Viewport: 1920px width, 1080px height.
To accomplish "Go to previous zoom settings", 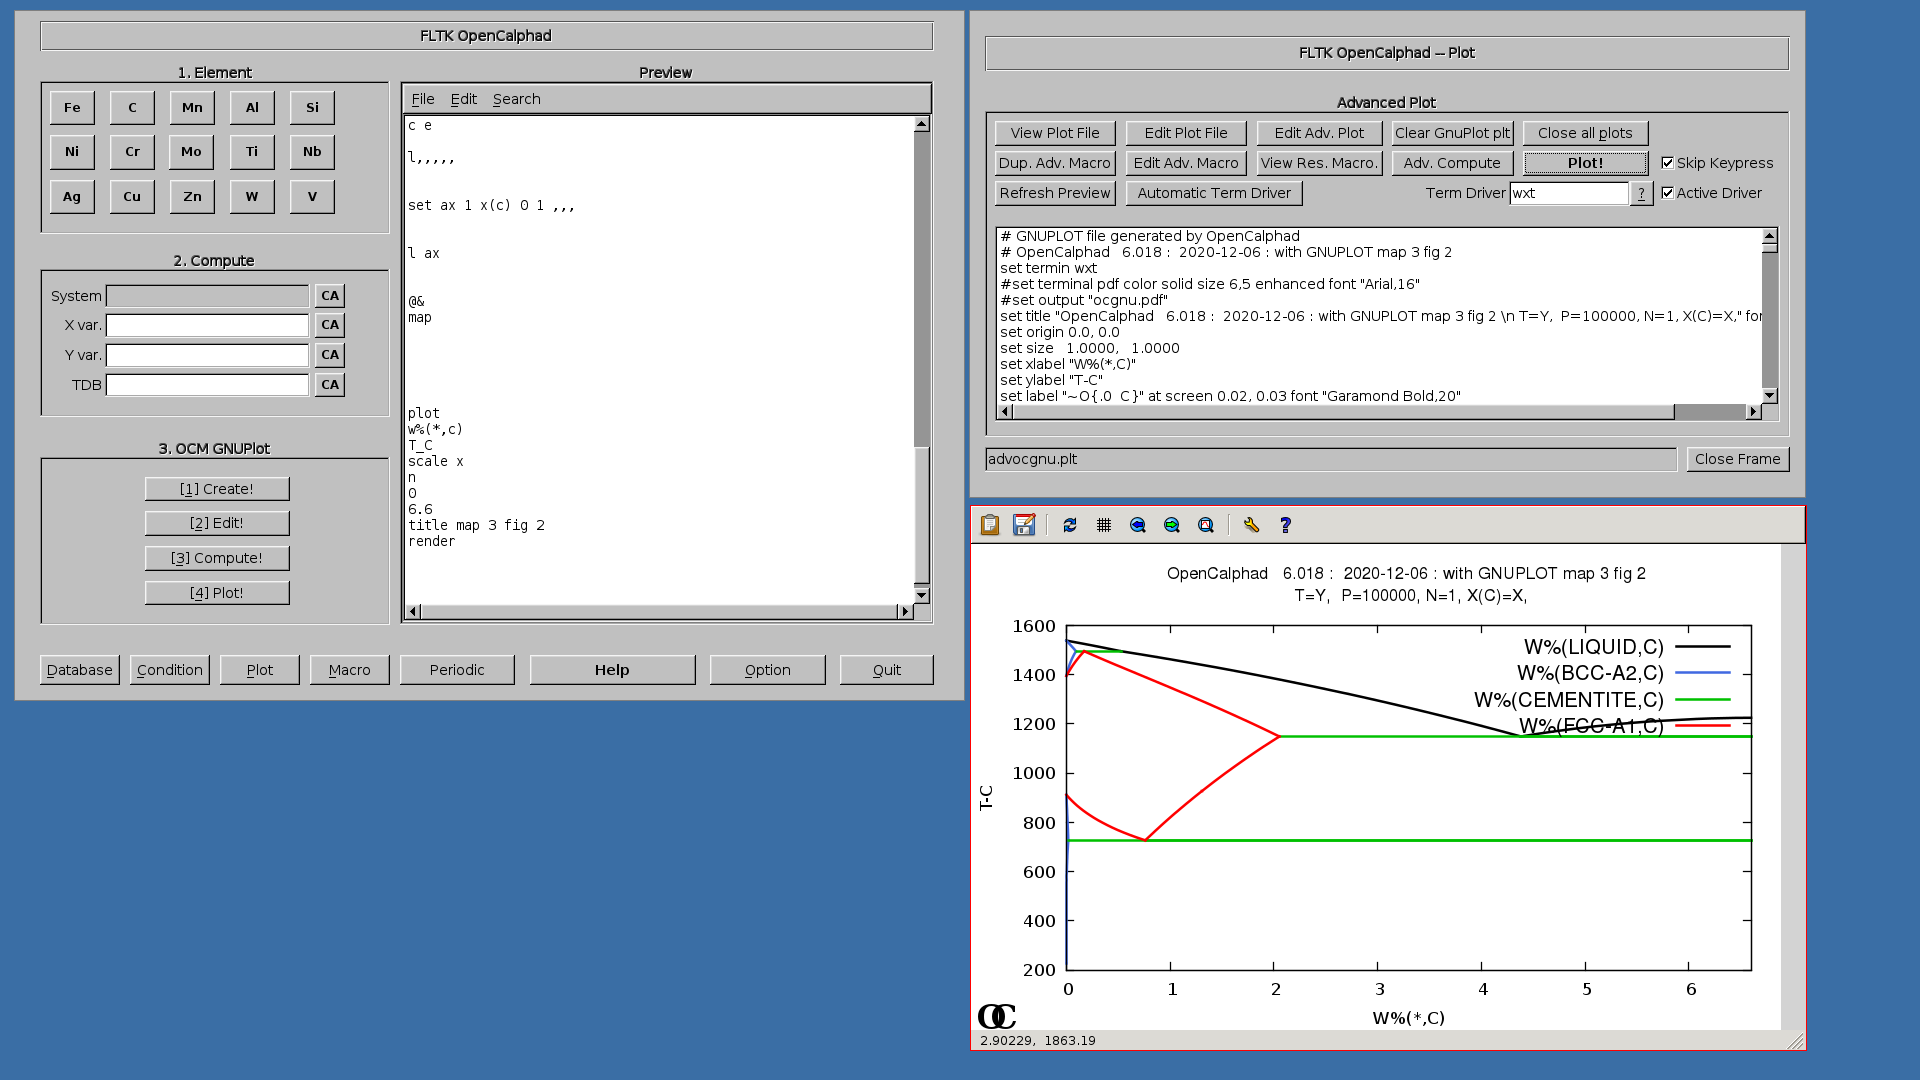I will [x=1138, y=525].
